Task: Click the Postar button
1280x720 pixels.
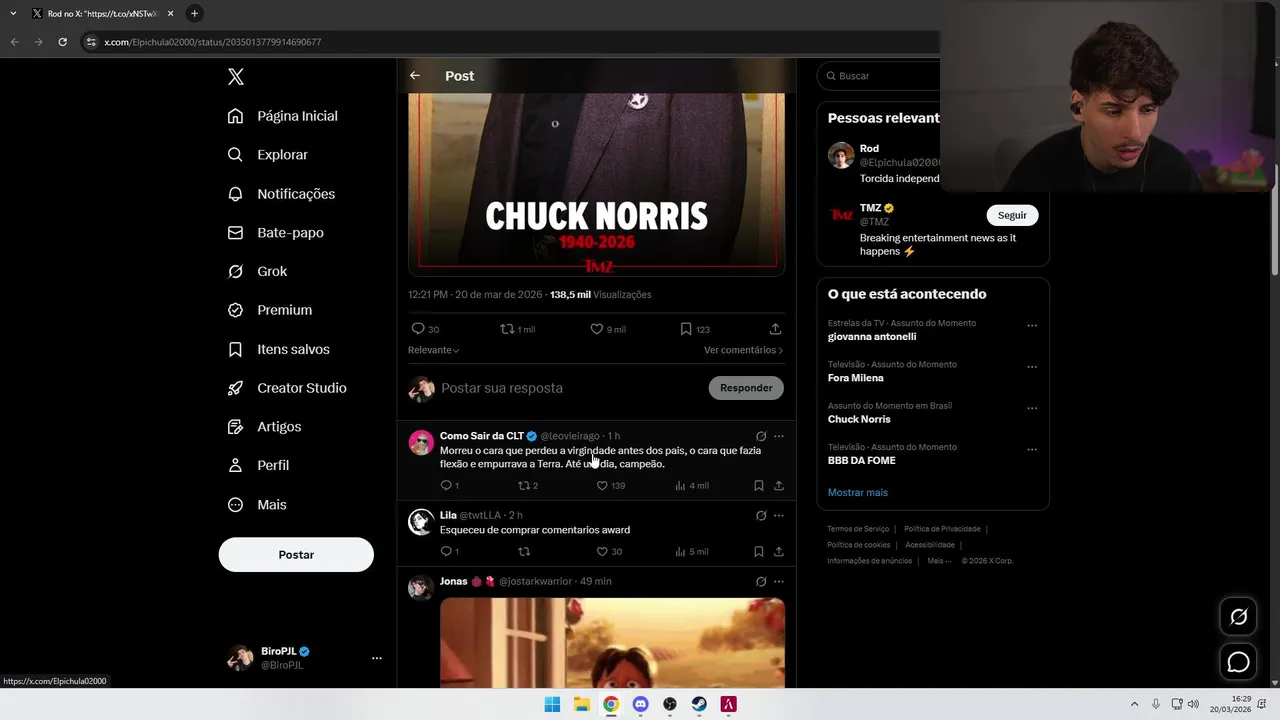Action: click(x=296, y=555)
